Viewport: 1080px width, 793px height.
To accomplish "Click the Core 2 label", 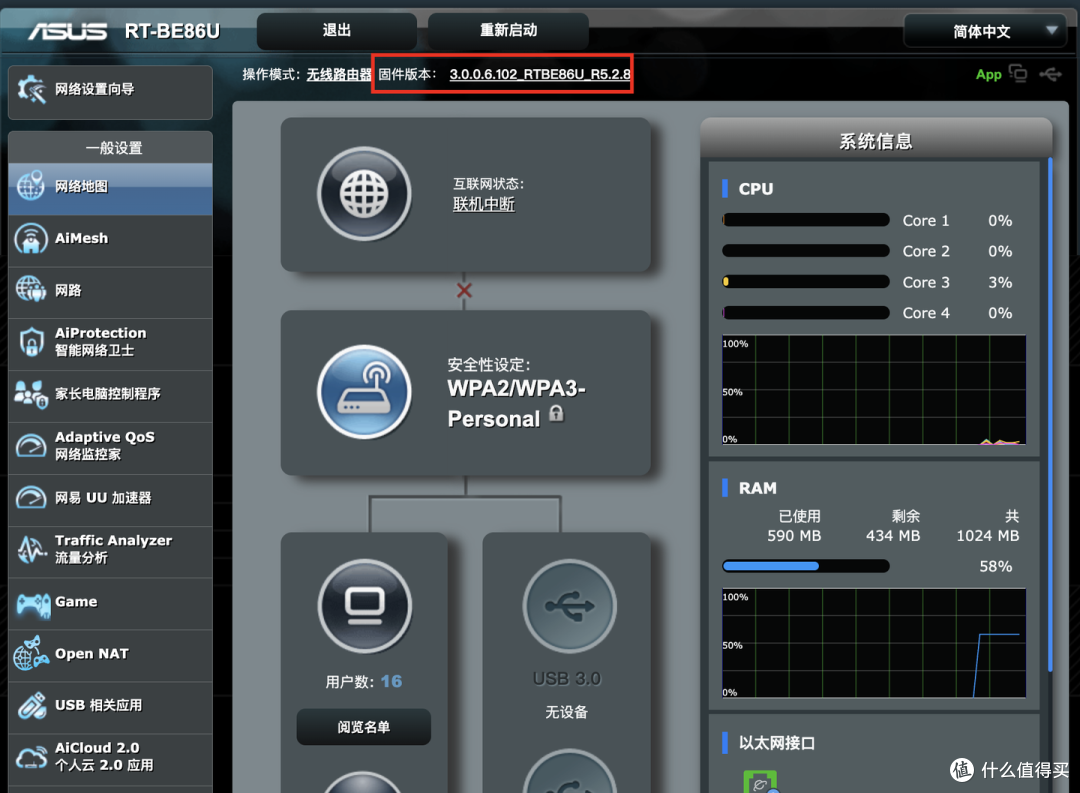I will 926,251.
